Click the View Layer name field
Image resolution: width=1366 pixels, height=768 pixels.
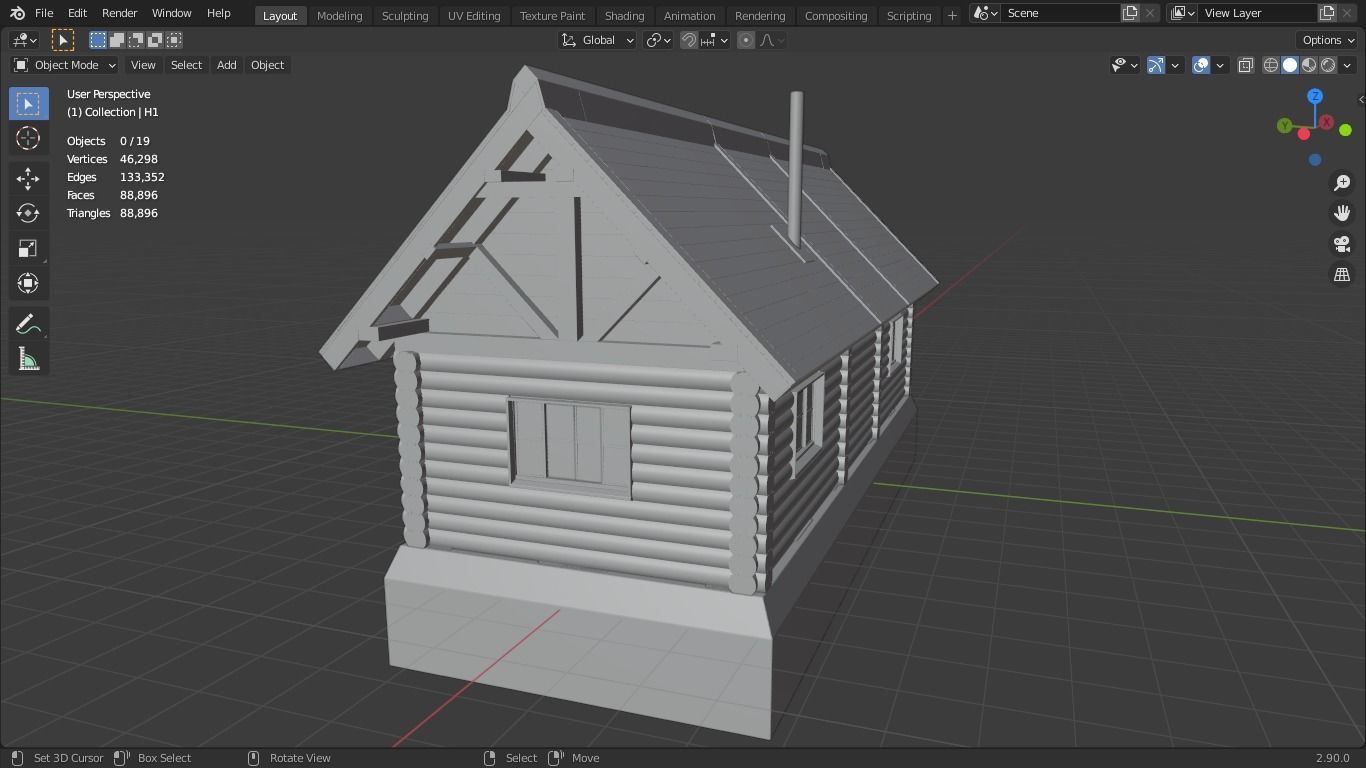coord(1257,13)
